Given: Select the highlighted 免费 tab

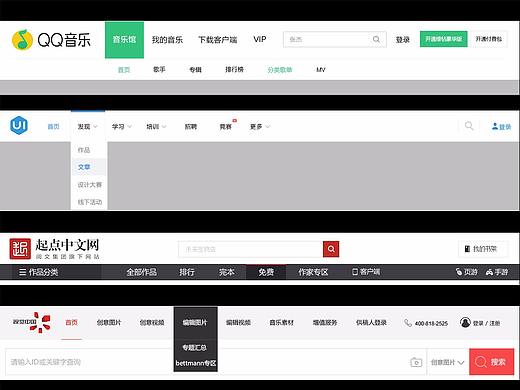Looking at the screenshot, I should [266, 272].
